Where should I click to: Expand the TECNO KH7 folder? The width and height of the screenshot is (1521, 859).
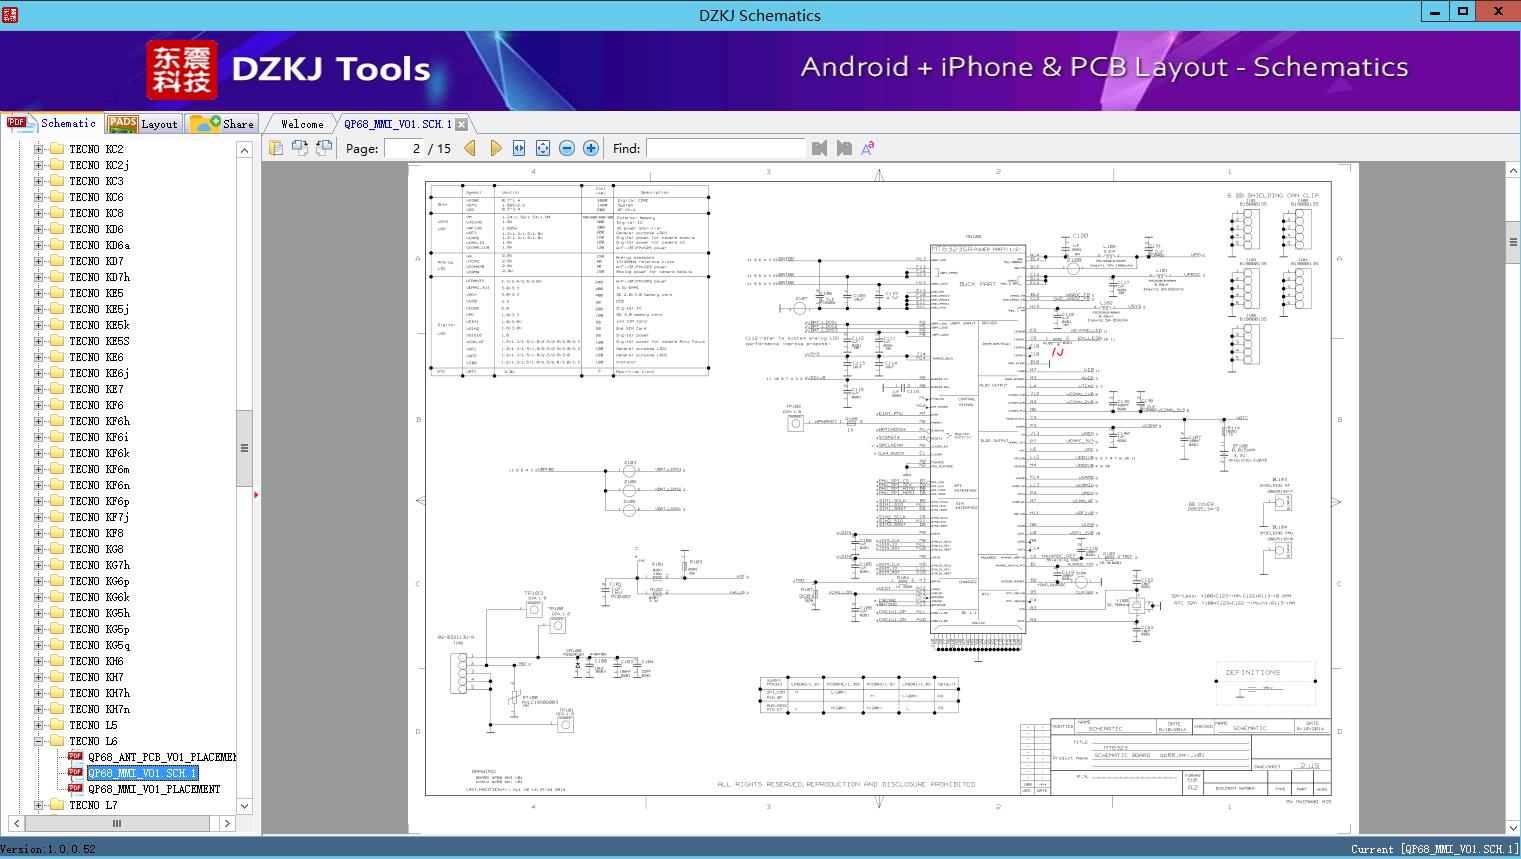[x=39, y=677]
